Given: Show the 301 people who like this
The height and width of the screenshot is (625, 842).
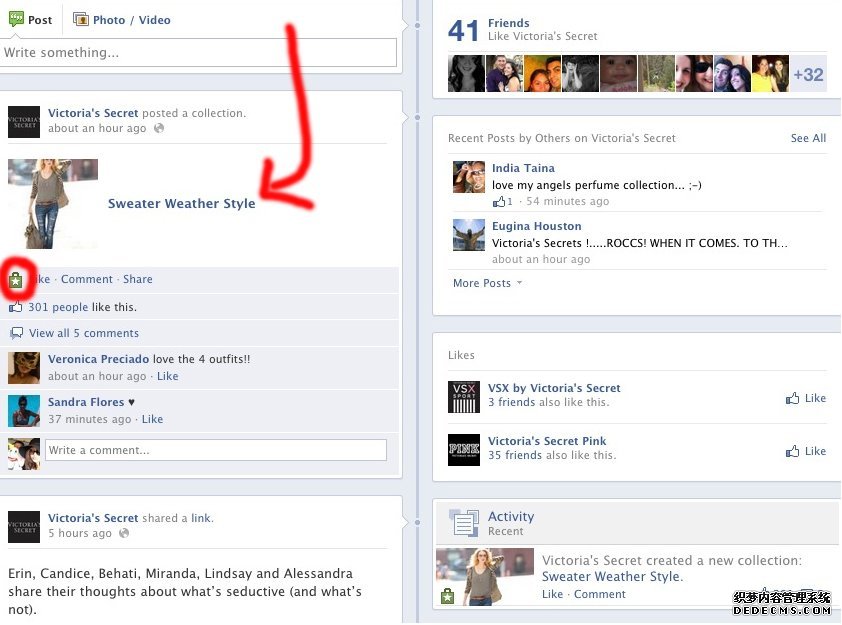Looking at the screenshot, I should [58, 307].
